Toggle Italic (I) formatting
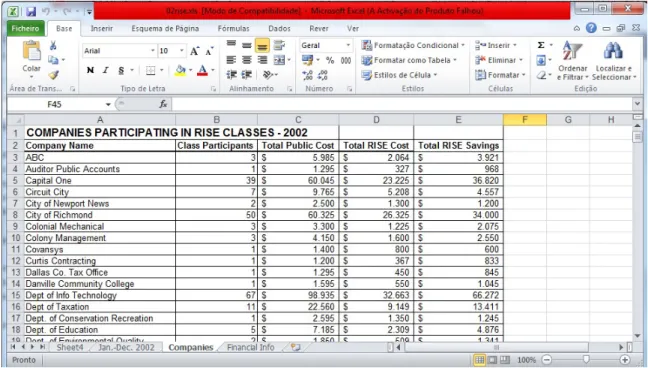The width and height of the screenshot is (648, 368). point(106,70)
